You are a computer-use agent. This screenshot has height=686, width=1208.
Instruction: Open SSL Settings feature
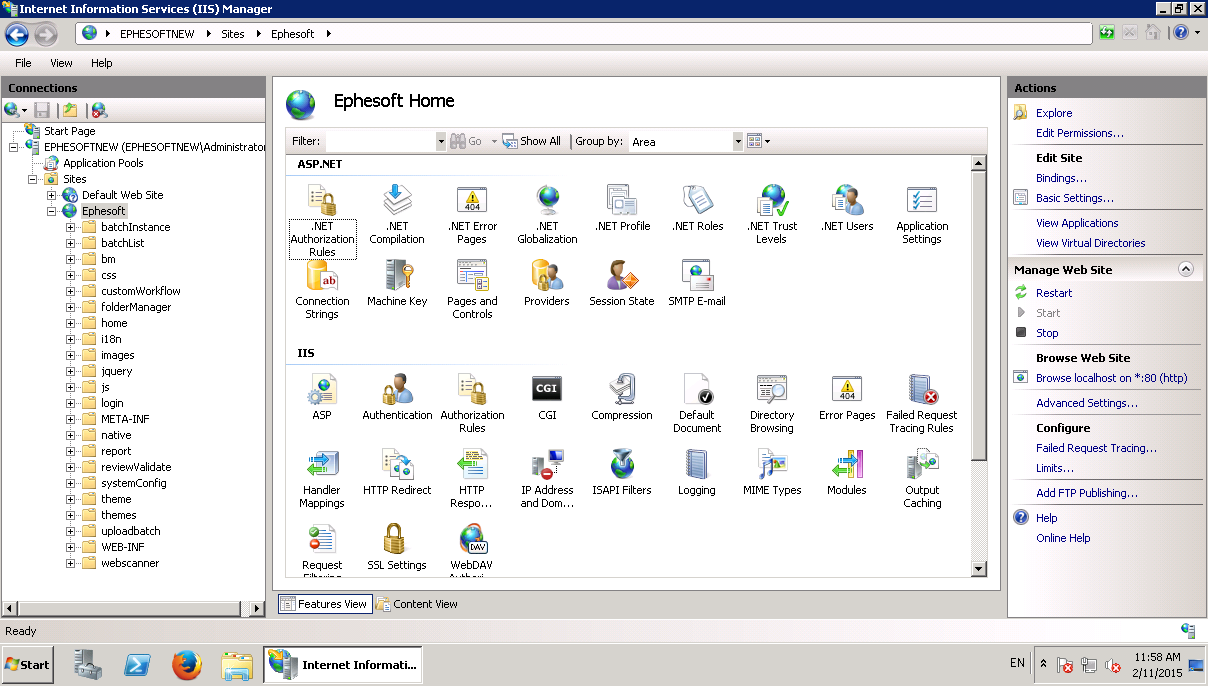click(x=397, y=547)
